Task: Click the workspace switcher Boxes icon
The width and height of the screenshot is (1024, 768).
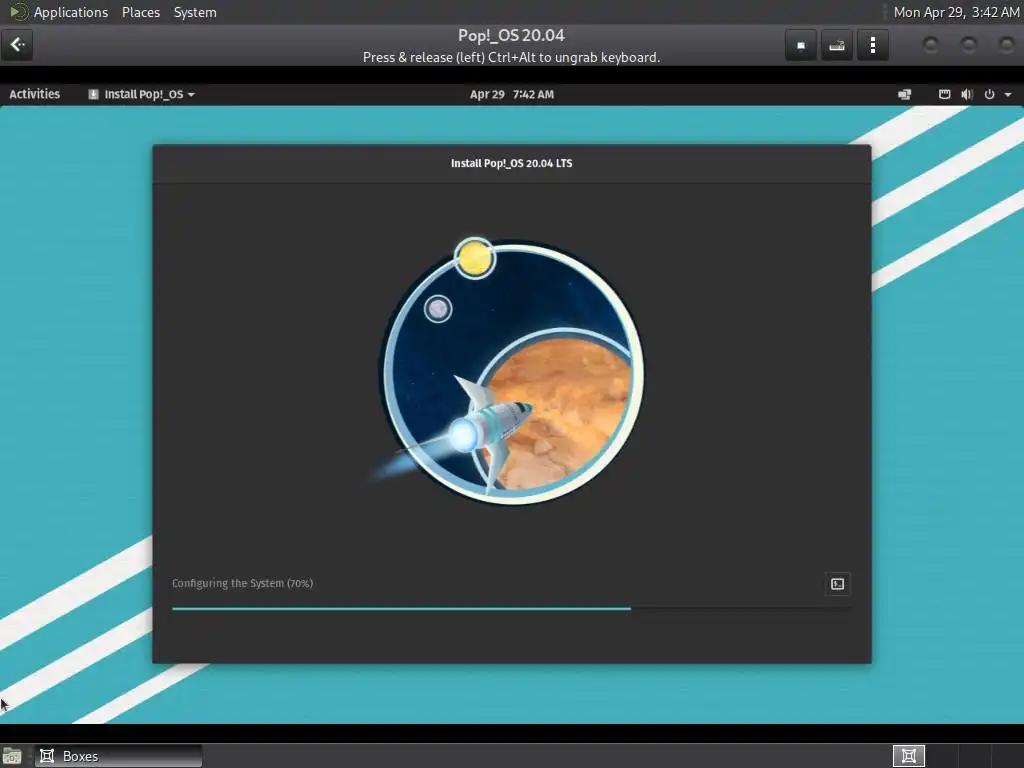Action: (x=908, y=756)
